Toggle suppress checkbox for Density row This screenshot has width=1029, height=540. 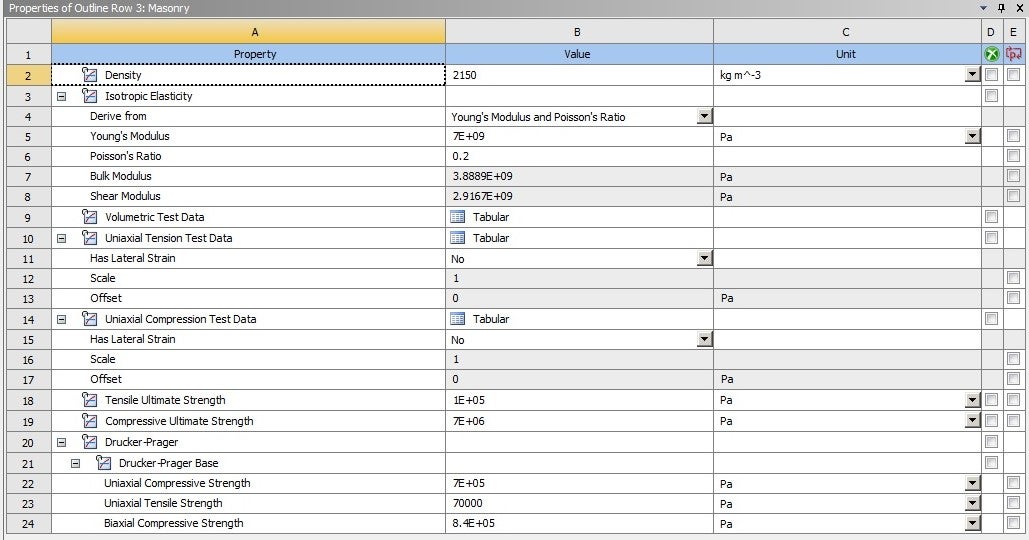pyautogui.click(x=992, y=75)
